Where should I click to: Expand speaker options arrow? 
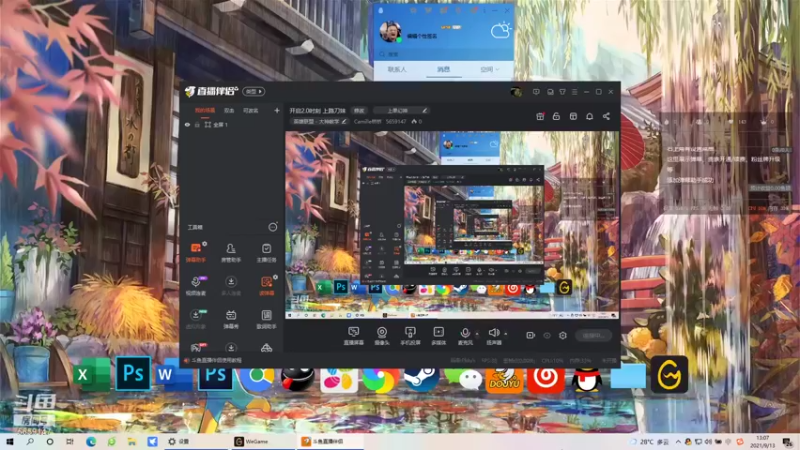(x=506, y=334)
